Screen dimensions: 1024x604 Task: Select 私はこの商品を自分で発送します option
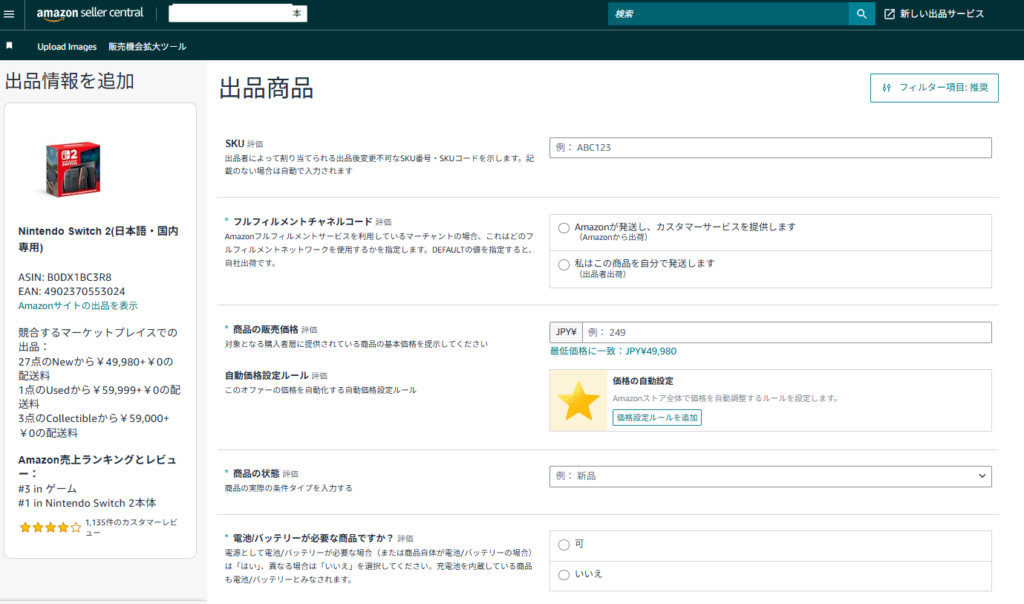tap(564, 264)
